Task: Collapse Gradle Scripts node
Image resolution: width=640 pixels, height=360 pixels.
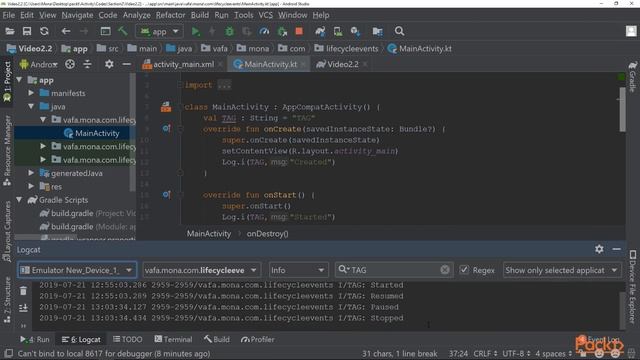Action: 19,200
